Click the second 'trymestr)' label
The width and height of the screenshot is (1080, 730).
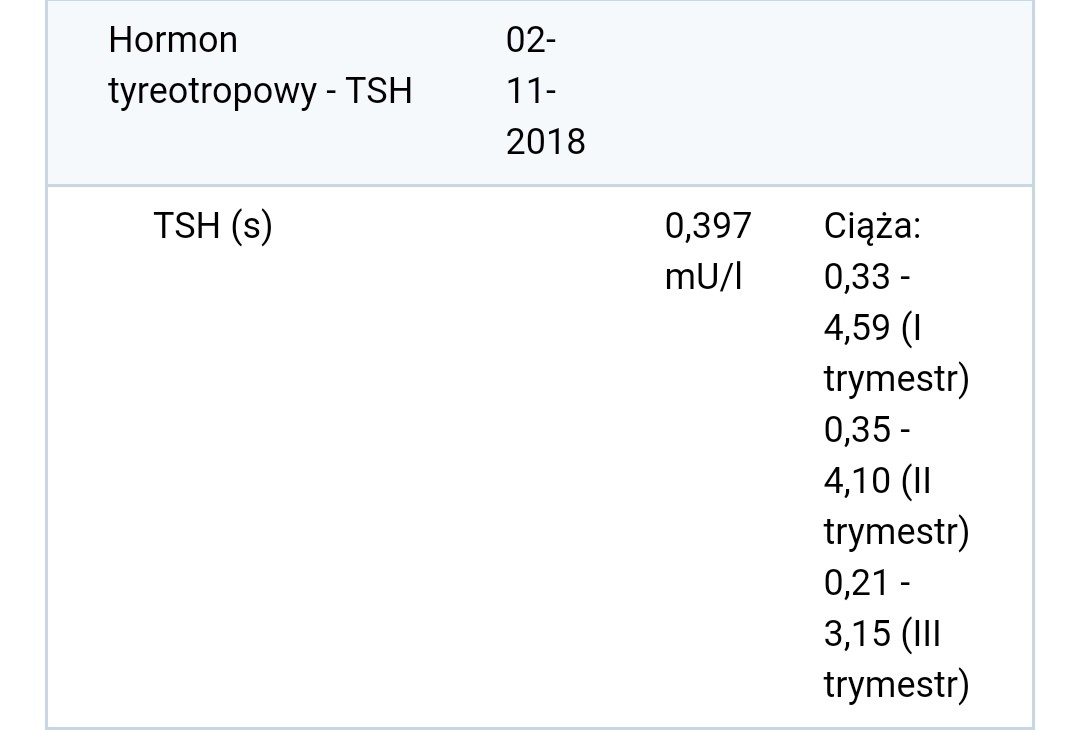click(x=897, y=532)
